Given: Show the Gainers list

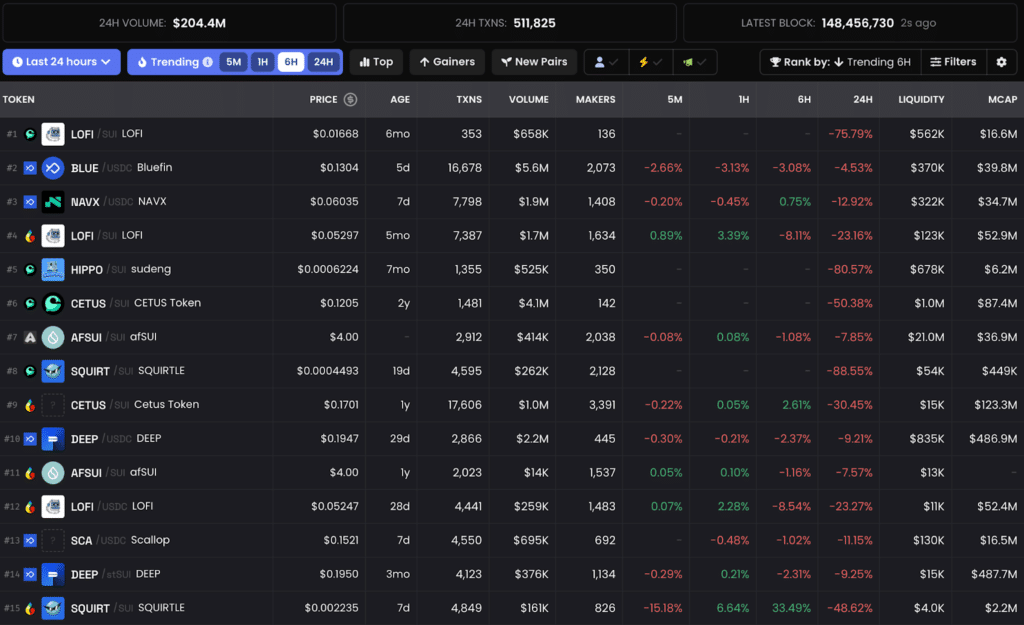Looking at the screenshot, I should click(x=447, y=62).
